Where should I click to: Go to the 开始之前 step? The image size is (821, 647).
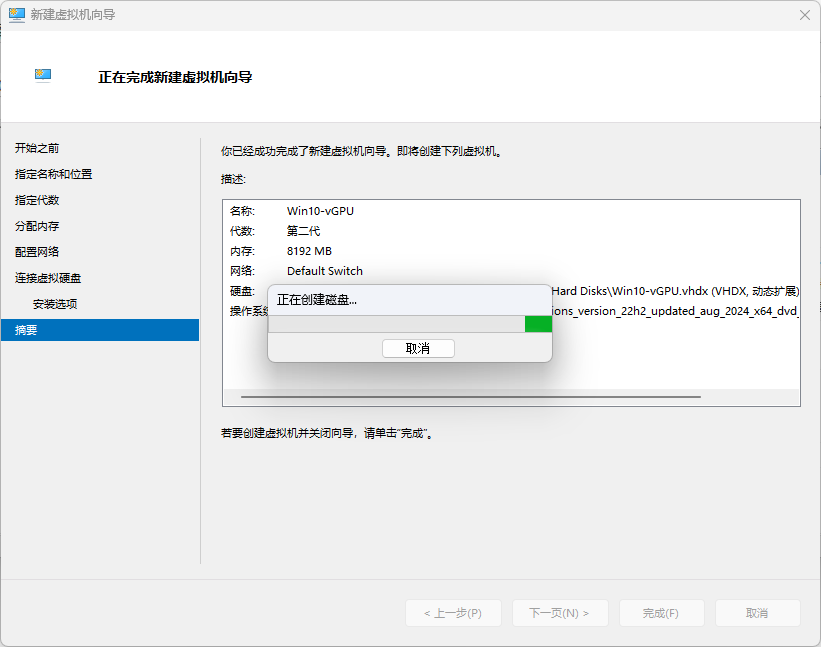(37, 148)
